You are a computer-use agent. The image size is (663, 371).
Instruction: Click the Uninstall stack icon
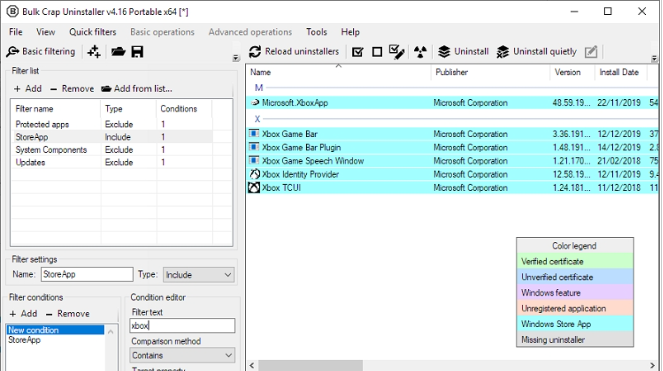(444, 52)
